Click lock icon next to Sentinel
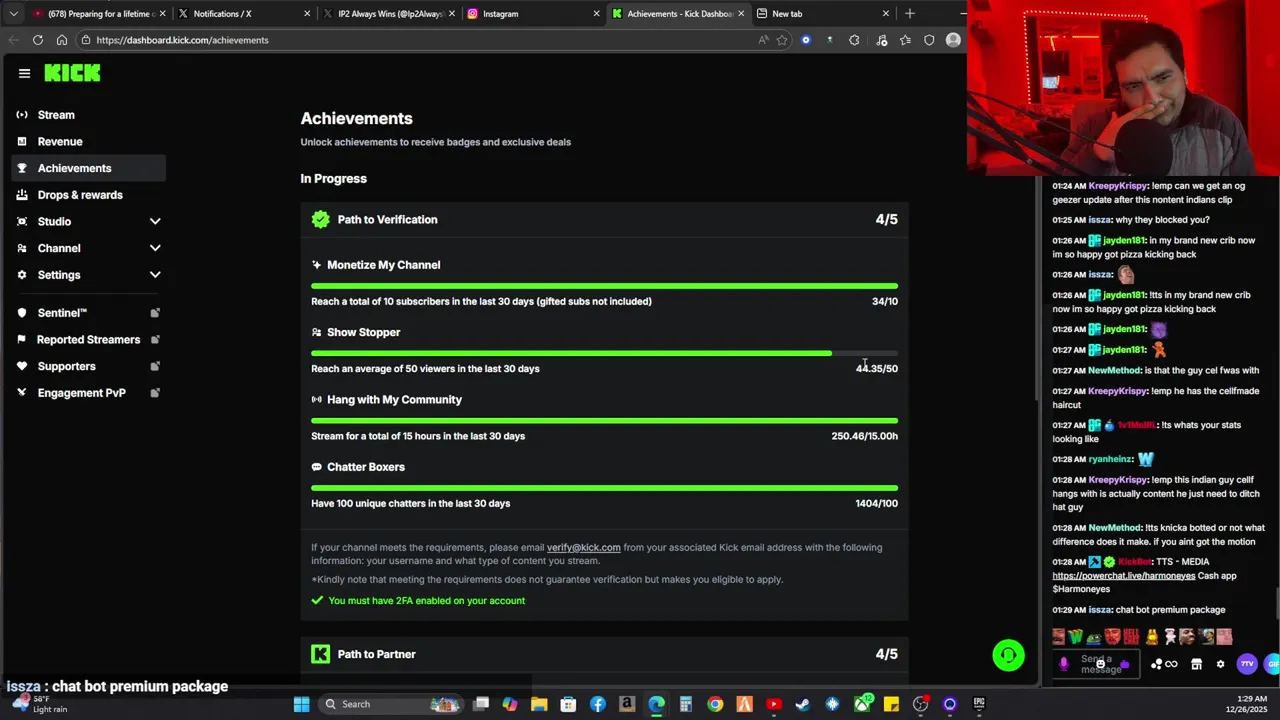The width and height of the screenshot is (1280, 720). click(x=155, y=313)
